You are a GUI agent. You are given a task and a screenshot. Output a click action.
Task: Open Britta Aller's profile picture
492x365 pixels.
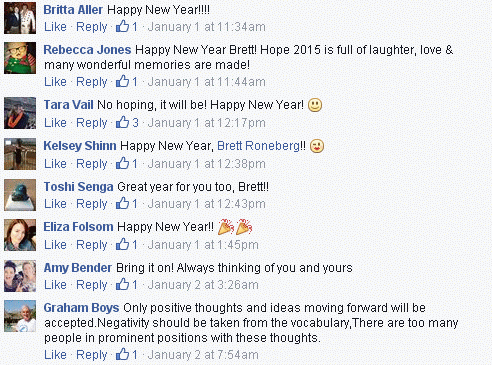pos(20,18)
